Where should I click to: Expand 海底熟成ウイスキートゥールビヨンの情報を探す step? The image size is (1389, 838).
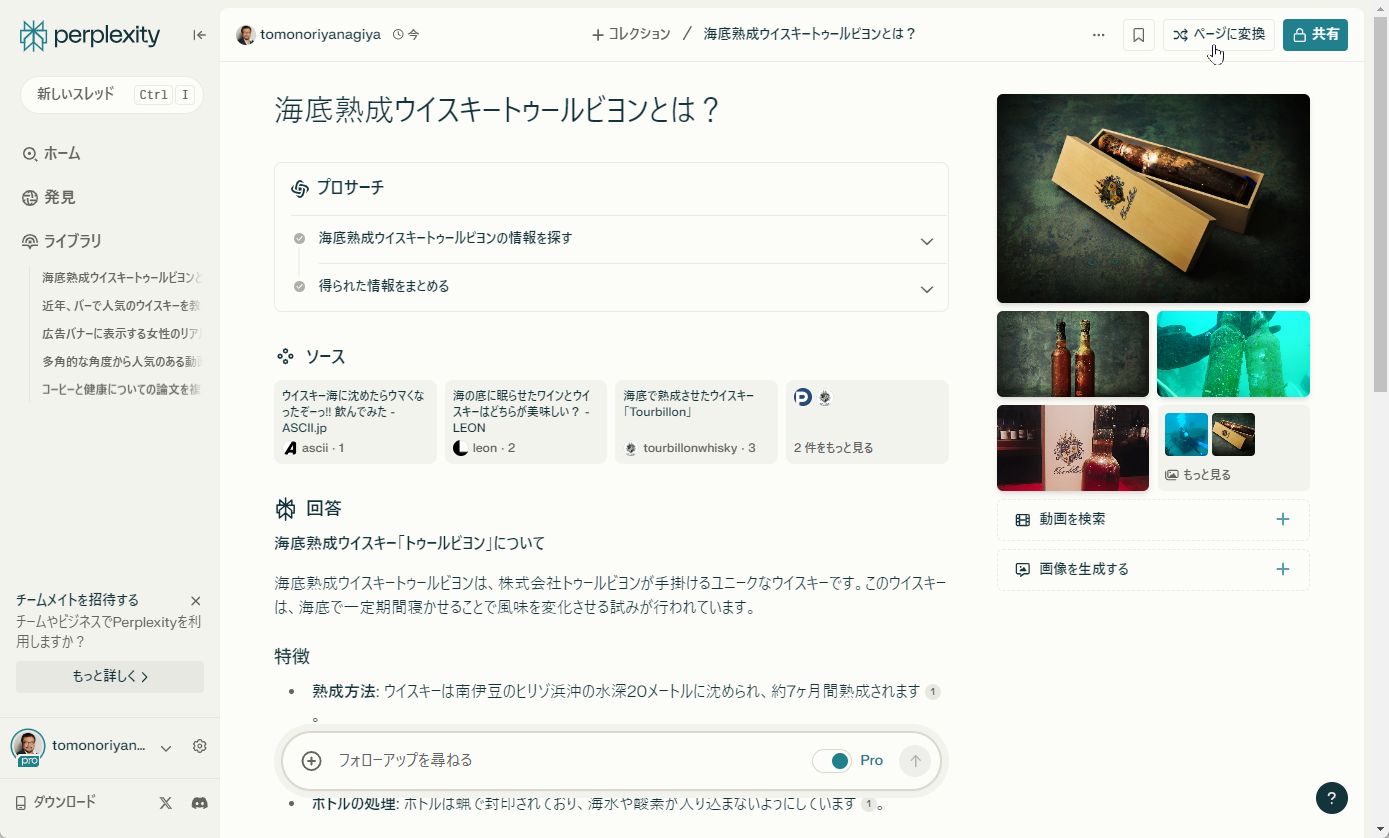[x=925, y=240]
